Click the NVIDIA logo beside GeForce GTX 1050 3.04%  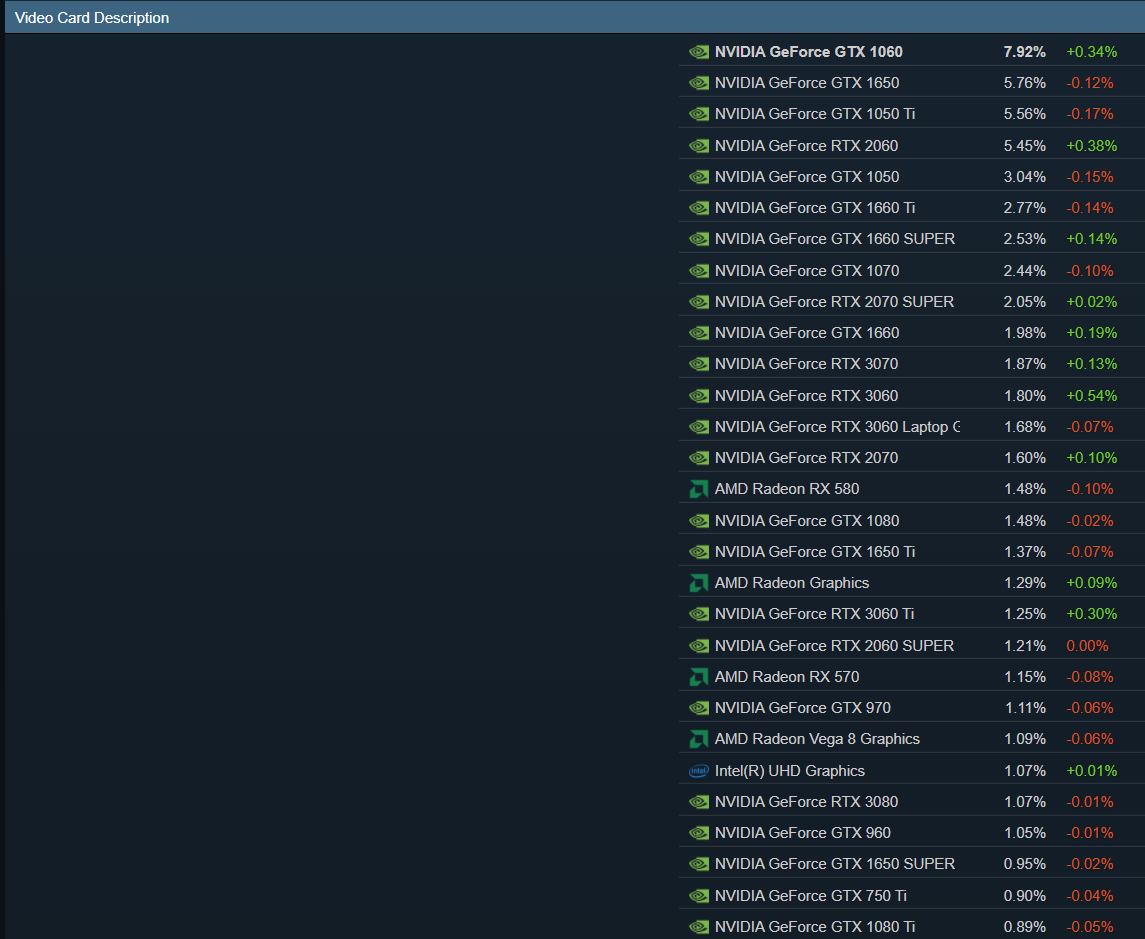click(699, 177)
